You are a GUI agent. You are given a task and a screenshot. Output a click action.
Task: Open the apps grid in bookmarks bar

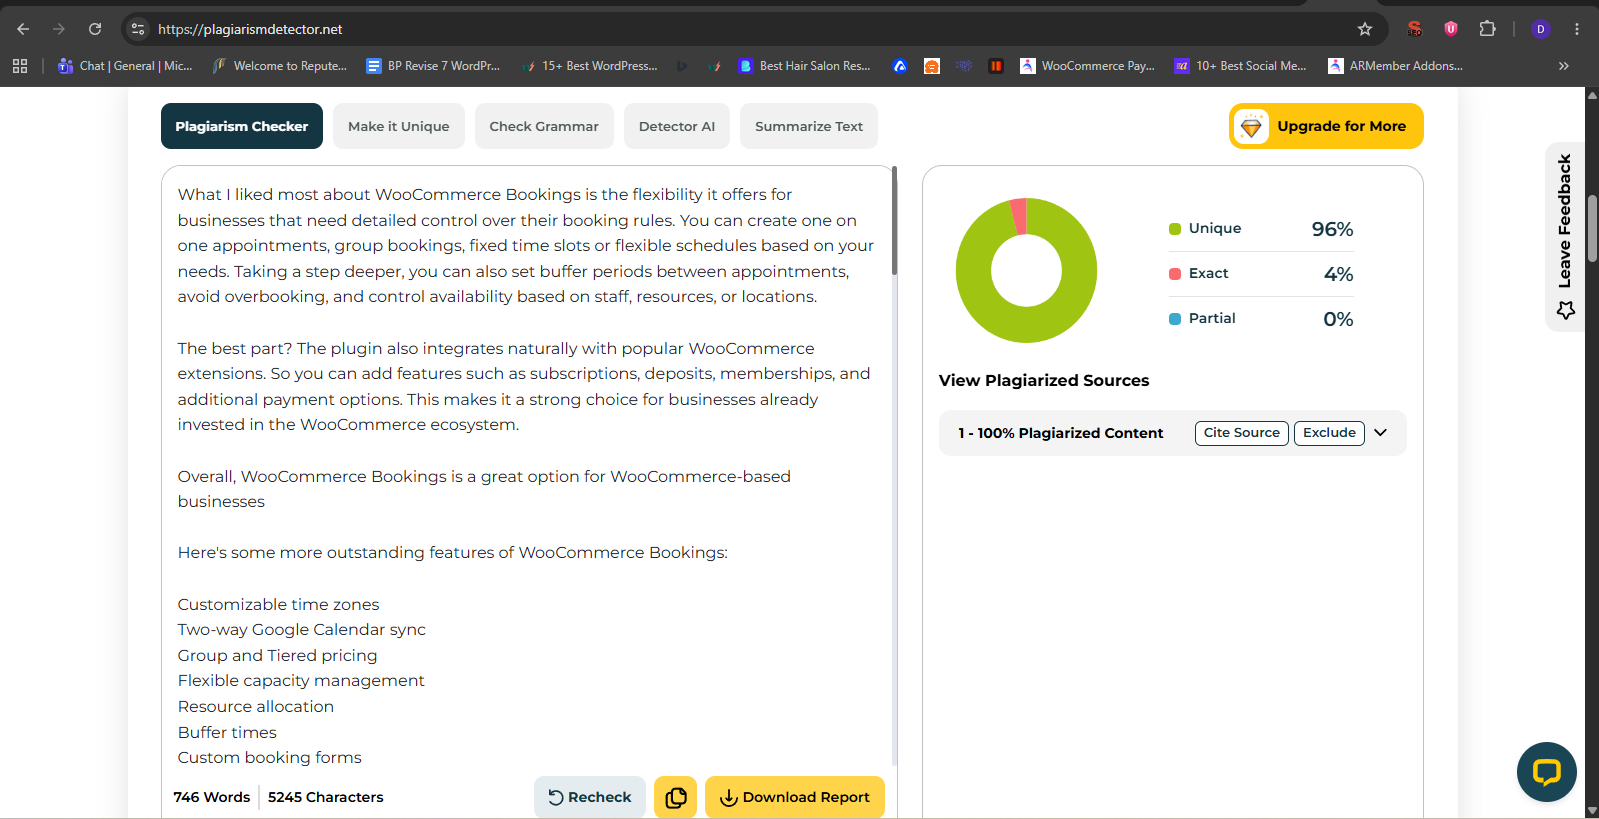(20, 66)
